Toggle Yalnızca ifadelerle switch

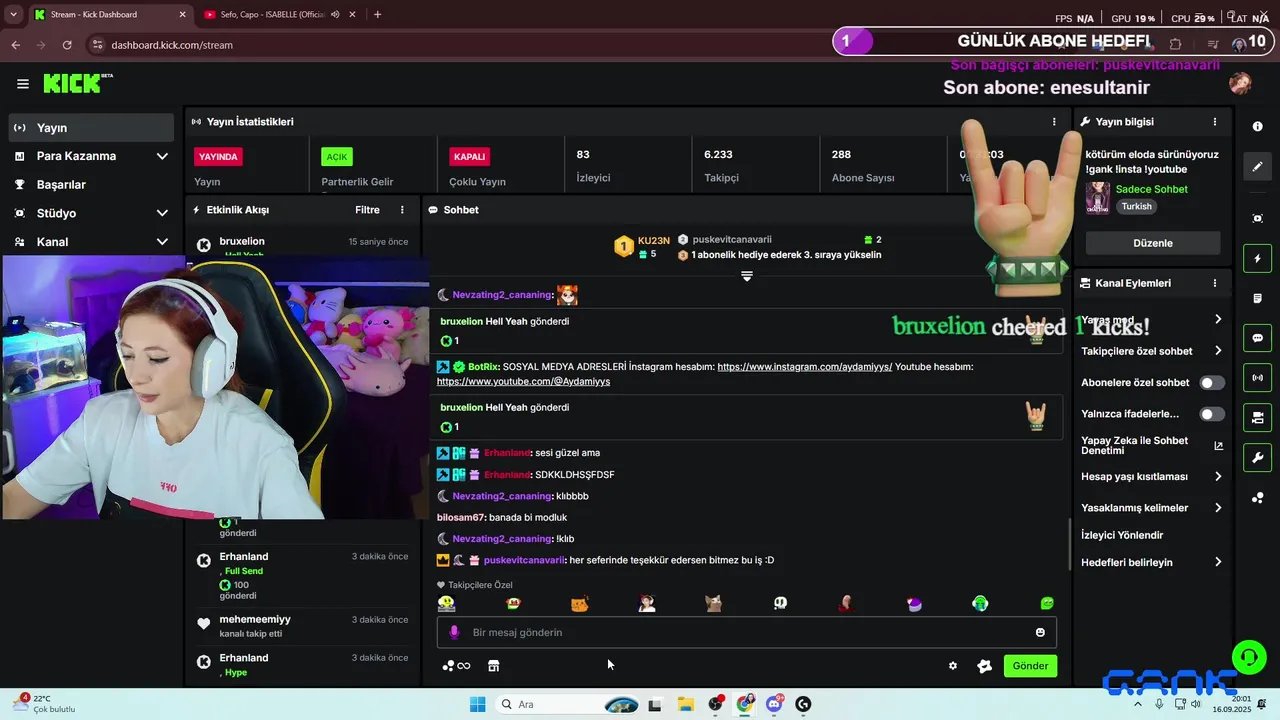pos(1212,414)
